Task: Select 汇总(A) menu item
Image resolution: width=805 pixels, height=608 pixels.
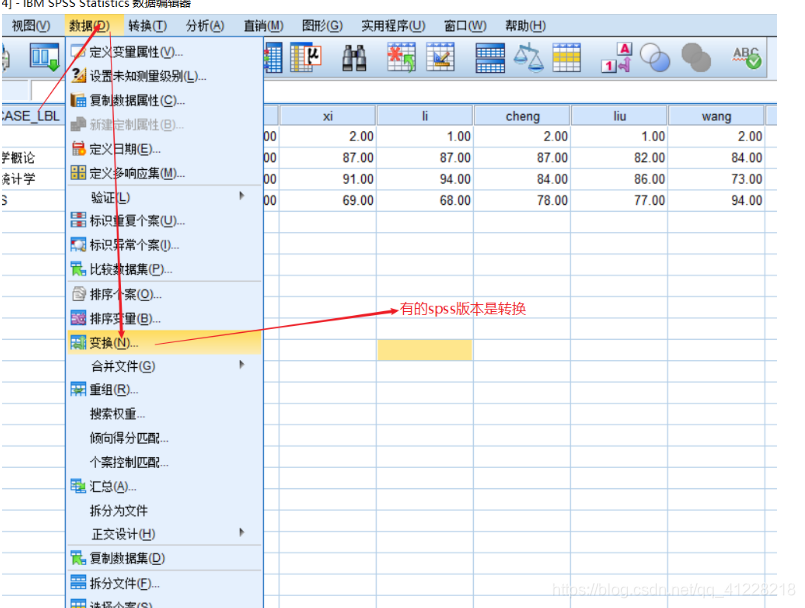Action: tap(164, 486)
